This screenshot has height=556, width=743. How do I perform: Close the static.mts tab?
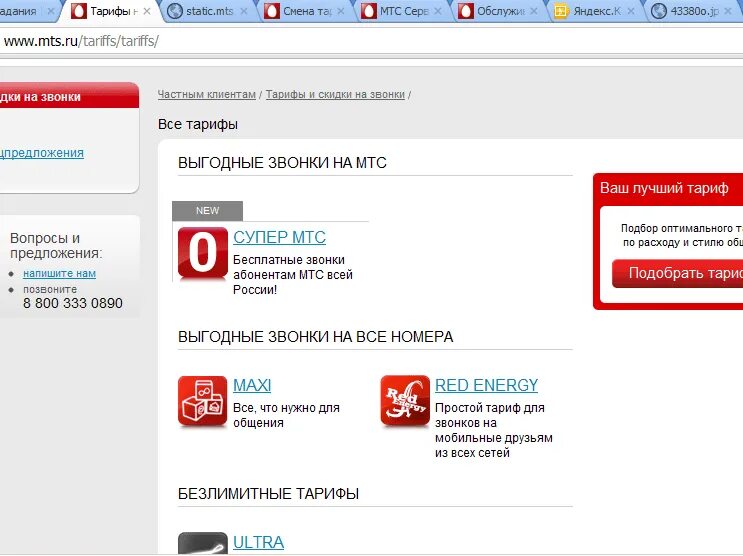pos(244,11)
